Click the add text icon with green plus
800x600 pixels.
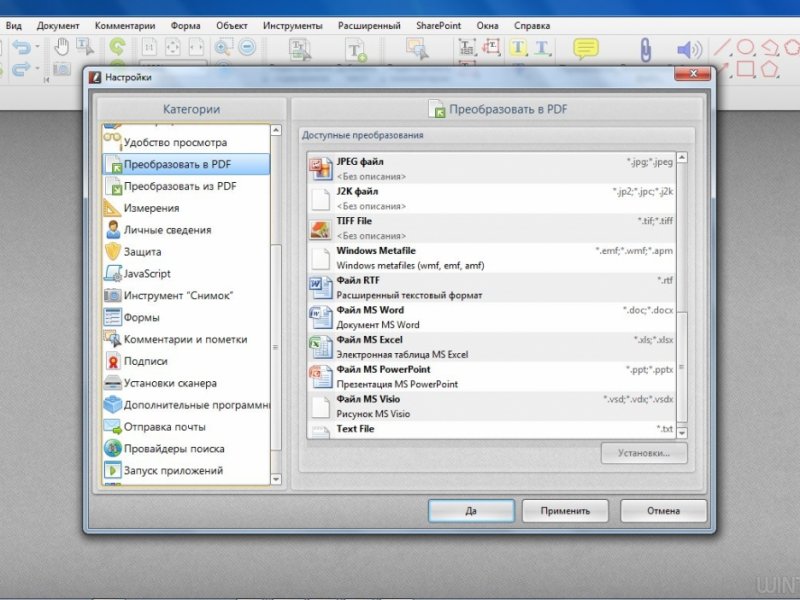tap(356, 50)
